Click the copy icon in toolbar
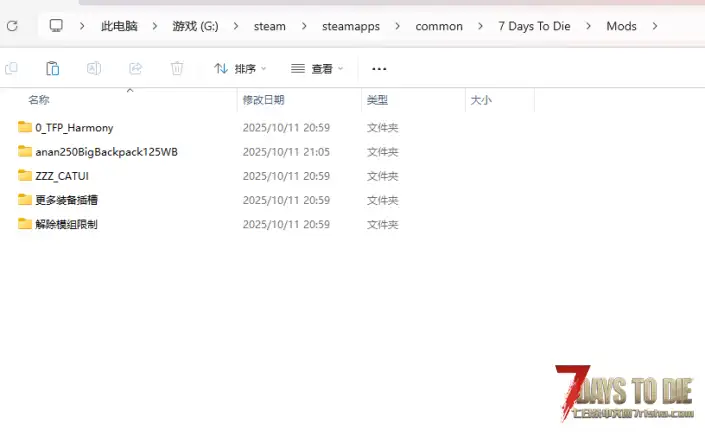The height and width of the screenshot is (434, 705). point(11,68)
